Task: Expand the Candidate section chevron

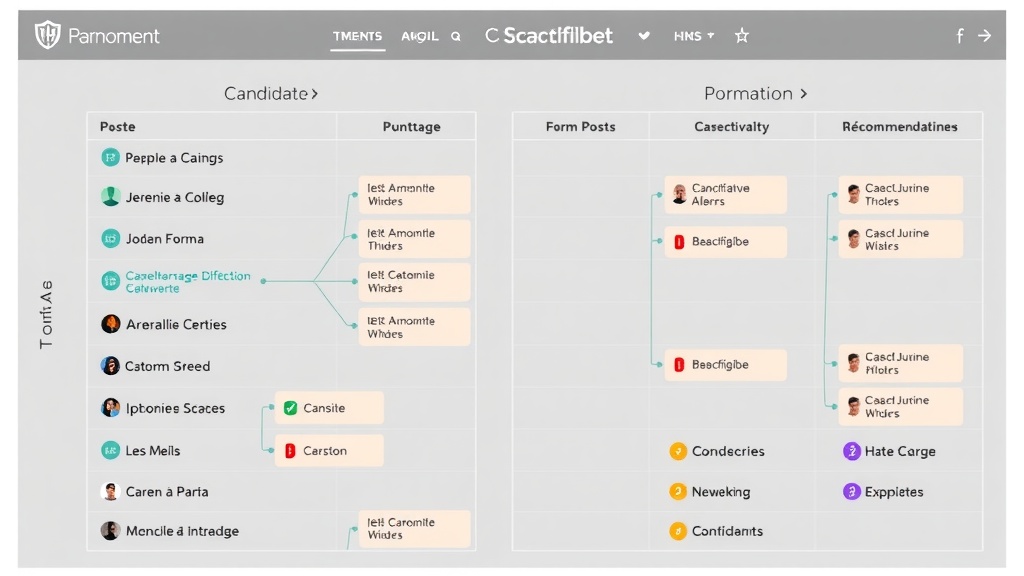Action: point(314,94)
